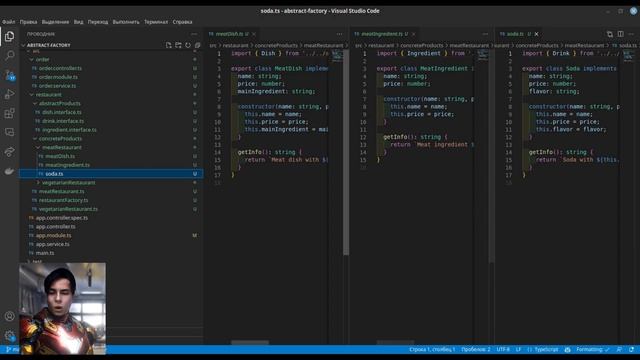Refresh the explorer file tree
Viewport: 640px width, 360px height.
coord(188,45)
